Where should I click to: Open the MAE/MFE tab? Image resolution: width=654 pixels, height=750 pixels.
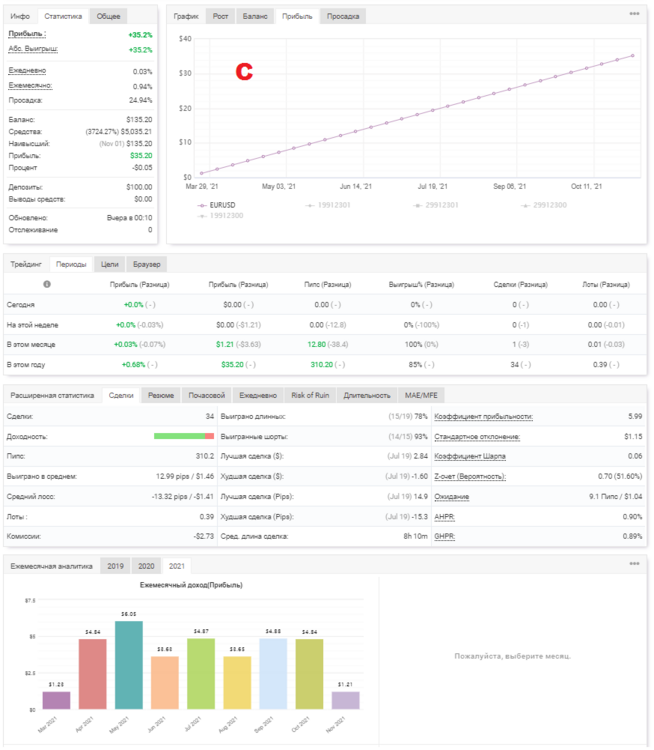coord(421,395)
